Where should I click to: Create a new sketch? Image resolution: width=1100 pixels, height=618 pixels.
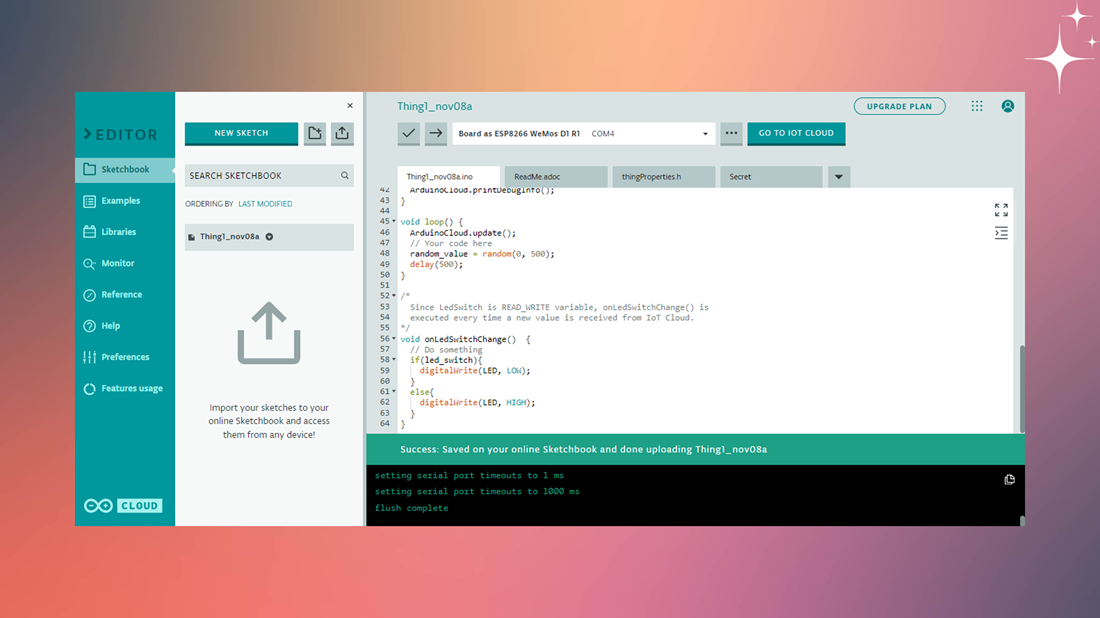241,133
